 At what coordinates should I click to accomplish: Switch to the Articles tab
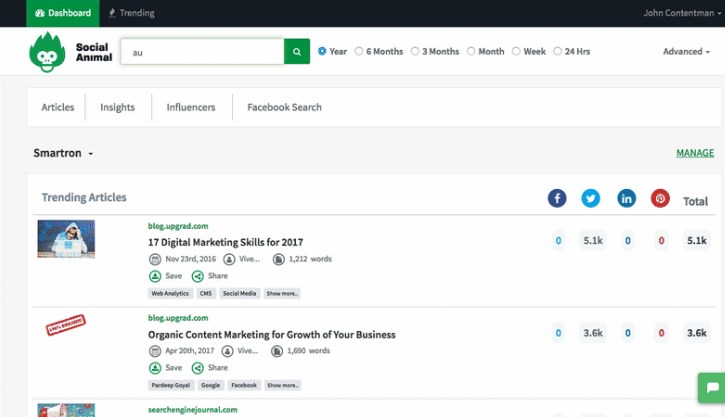tap(57, 107)
